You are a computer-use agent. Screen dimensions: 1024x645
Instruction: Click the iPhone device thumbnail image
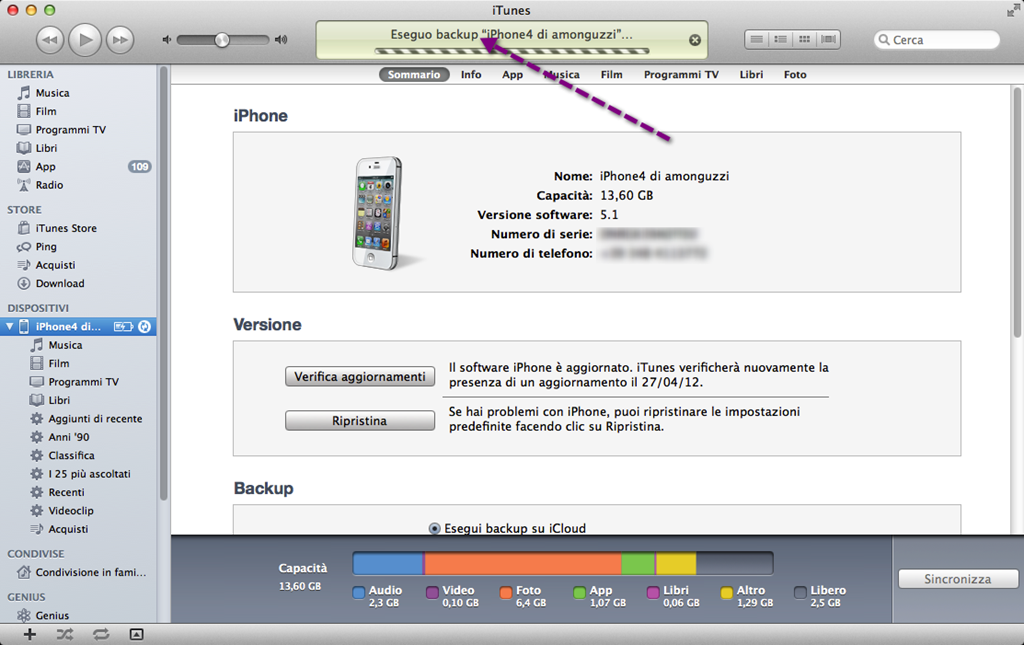pos(379,213)
